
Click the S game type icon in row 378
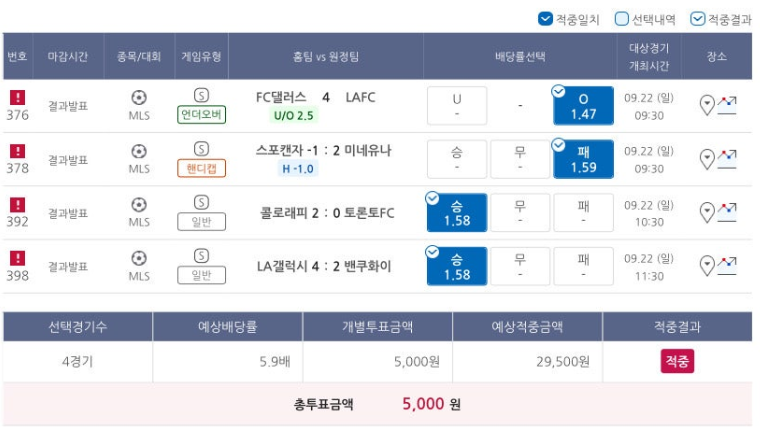tap(201, 149)
